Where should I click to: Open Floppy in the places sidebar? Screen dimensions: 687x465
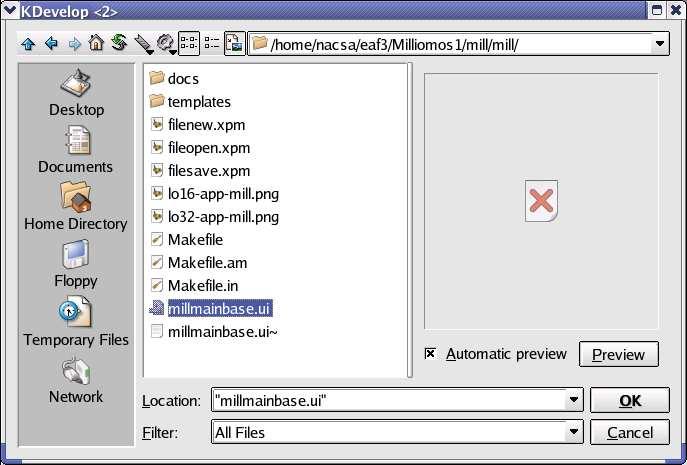pos(76,264)
